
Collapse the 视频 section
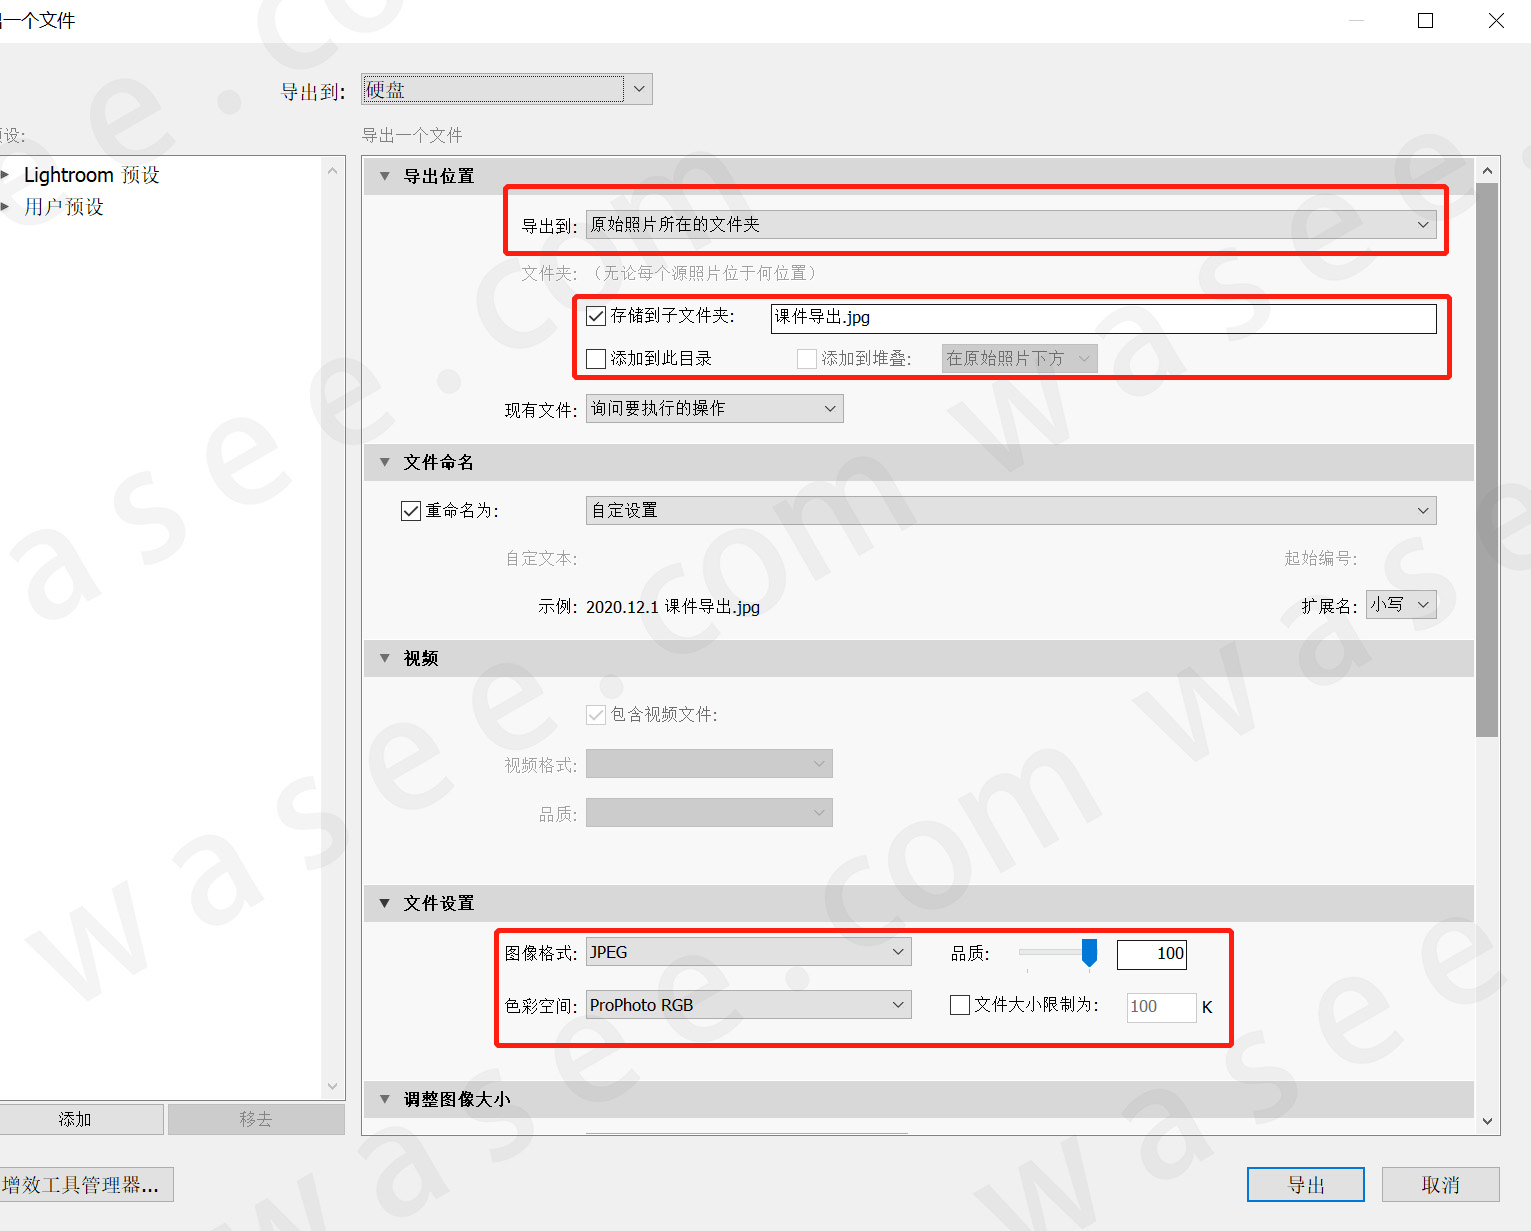coord(385,658)
